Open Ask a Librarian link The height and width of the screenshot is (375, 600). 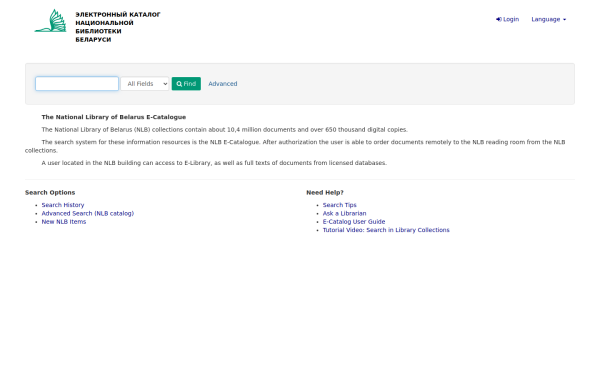tap(344, 213)
